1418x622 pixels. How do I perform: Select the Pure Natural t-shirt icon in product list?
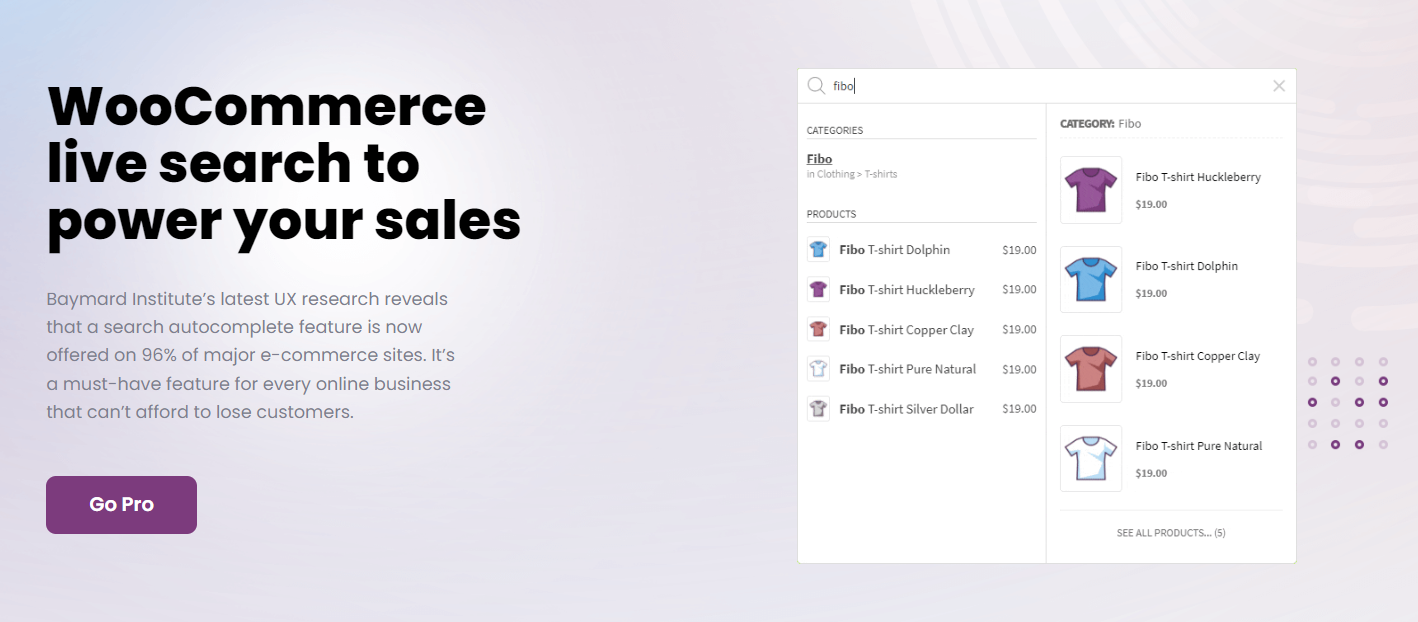click(819, 369)
